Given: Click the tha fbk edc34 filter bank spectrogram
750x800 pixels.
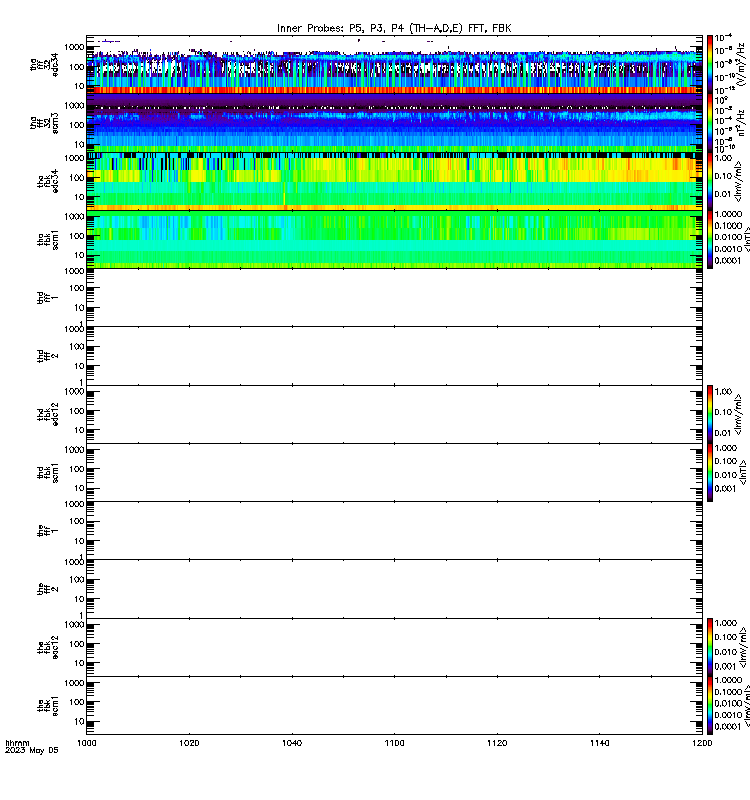Looking at the screenshot, I should (x=394, y=181).
